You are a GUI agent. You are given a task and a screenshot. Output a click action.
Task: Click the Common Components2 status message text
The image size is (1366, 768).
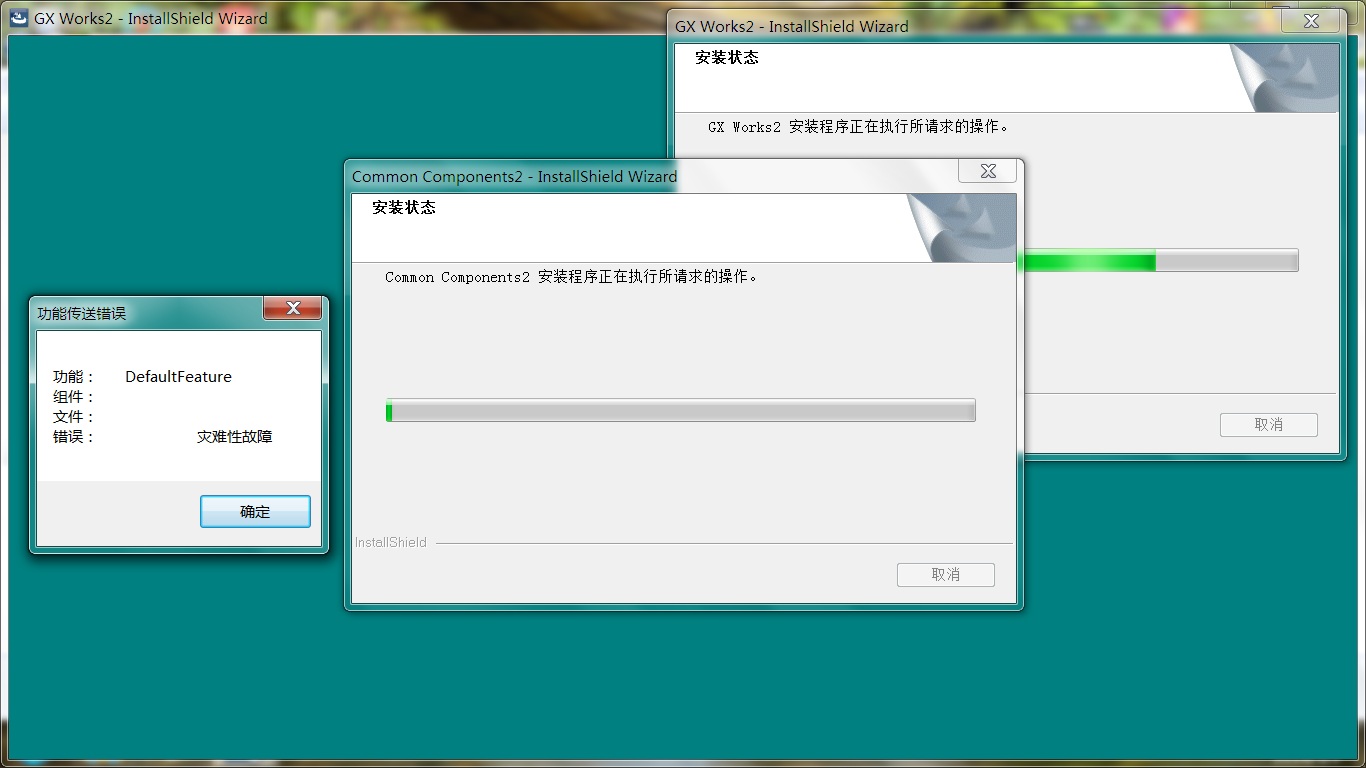(571, 277)
